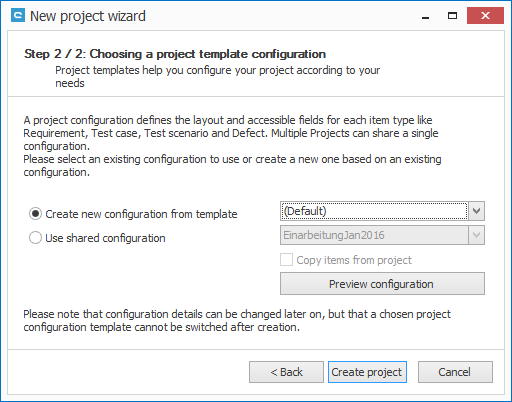Image resolution: width=512 pixels, height=402 pixels.
Task: Minimize the New project wizard window
Action: click(x=425, y=16)
